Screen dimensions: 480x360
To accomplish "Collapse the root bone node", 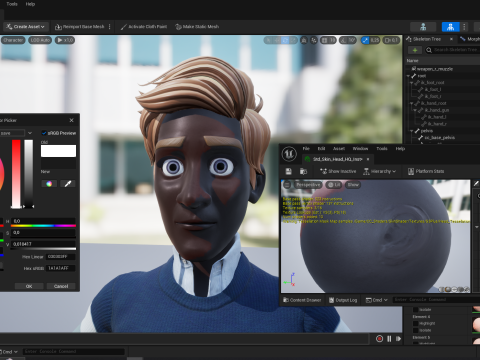I will pos(408,76).
